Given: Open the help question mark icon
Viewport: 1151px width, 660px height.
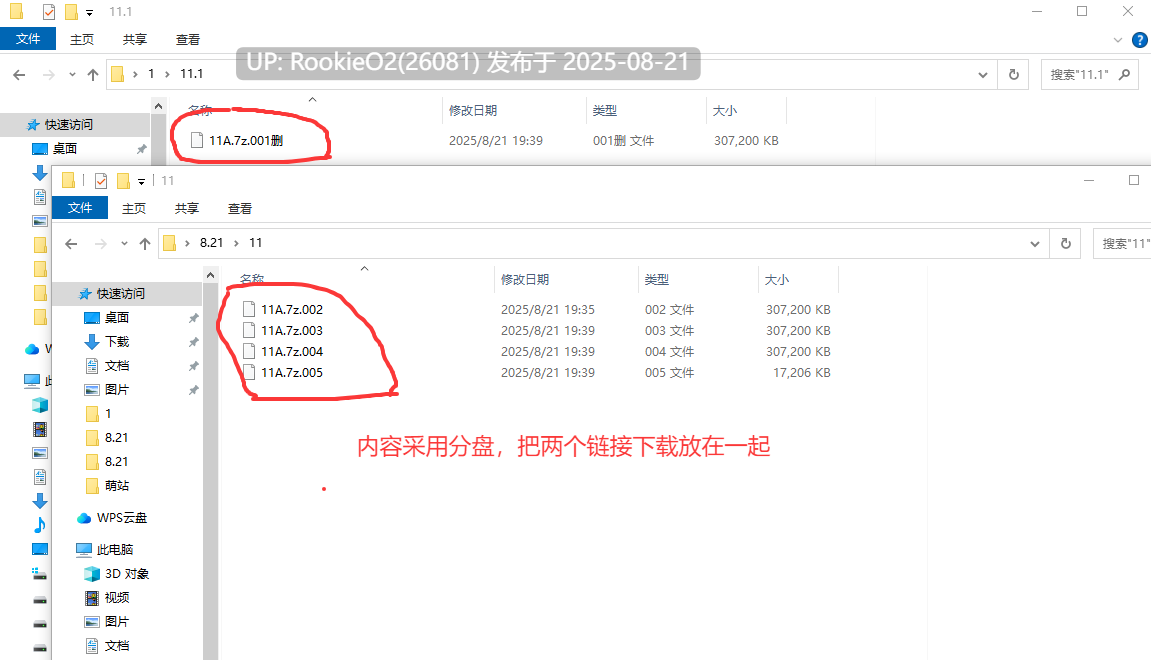Looking at the screenshot, I should pos(1140,40).
